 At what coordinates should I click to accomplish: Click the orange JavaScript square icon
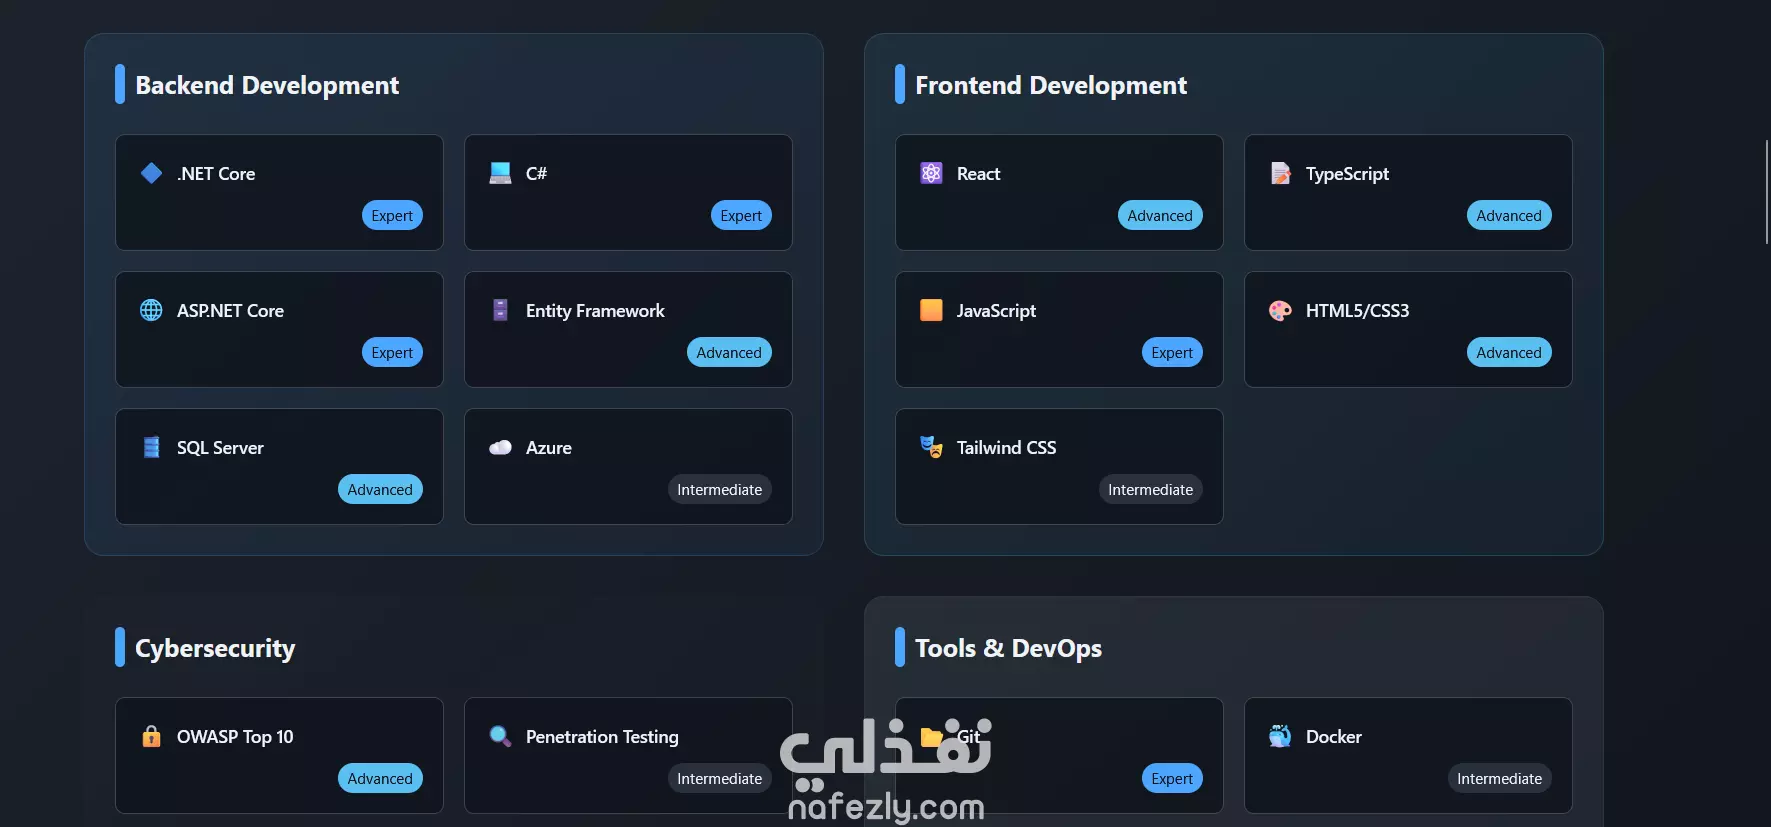931,310
